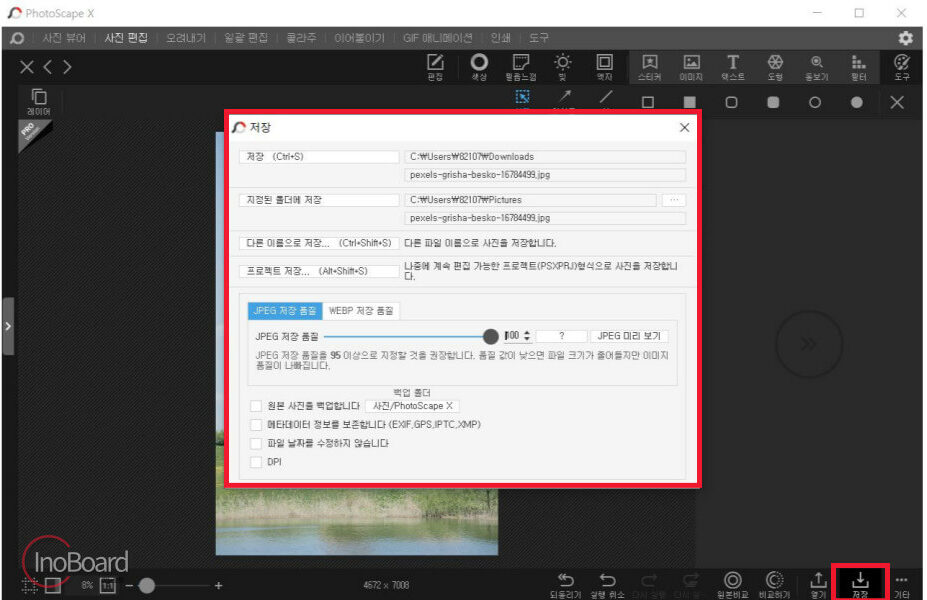Click 프로젝트 저장 button
Screen dimensions: 927x600
tap(319, 271)
